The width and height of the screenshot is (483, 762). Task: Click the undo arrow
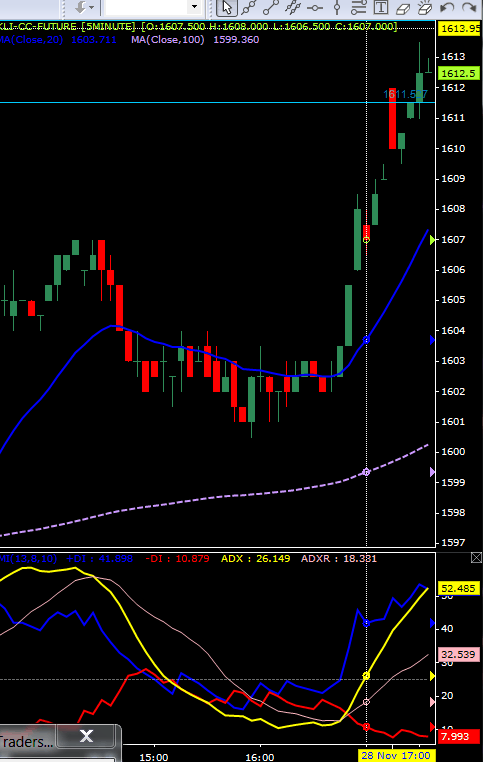[x=447, y=7]
